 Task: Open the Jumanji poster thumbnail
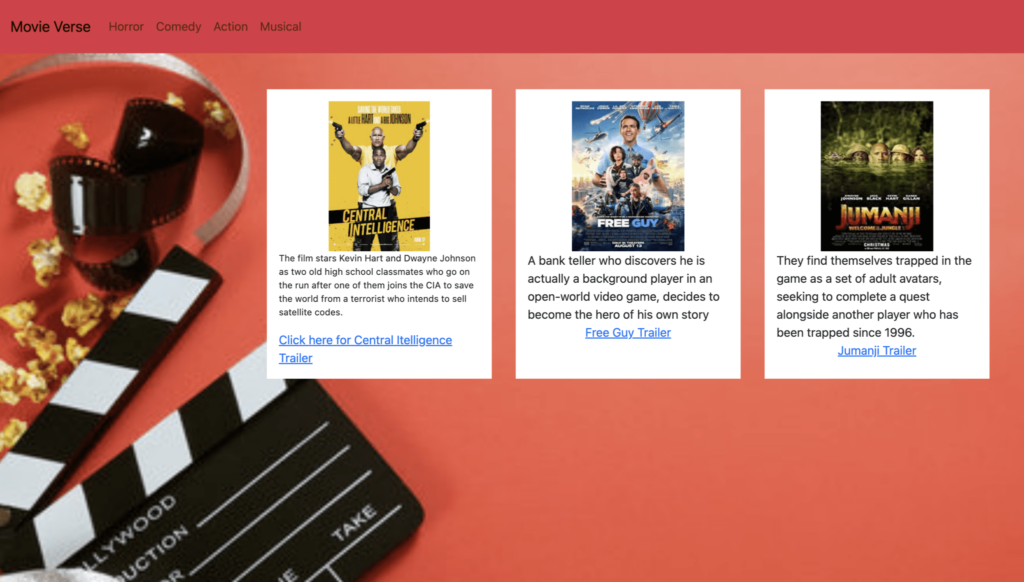point(877,175)
